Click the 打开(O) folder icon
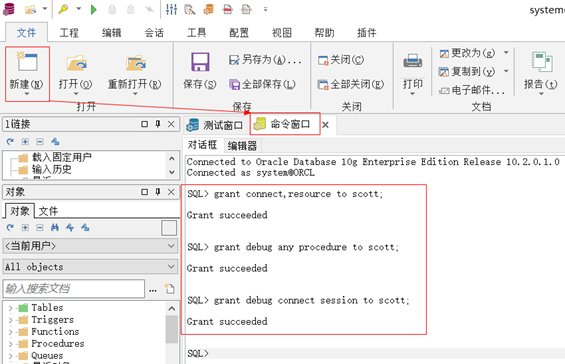The image size is (565, 364). point(76,63)
